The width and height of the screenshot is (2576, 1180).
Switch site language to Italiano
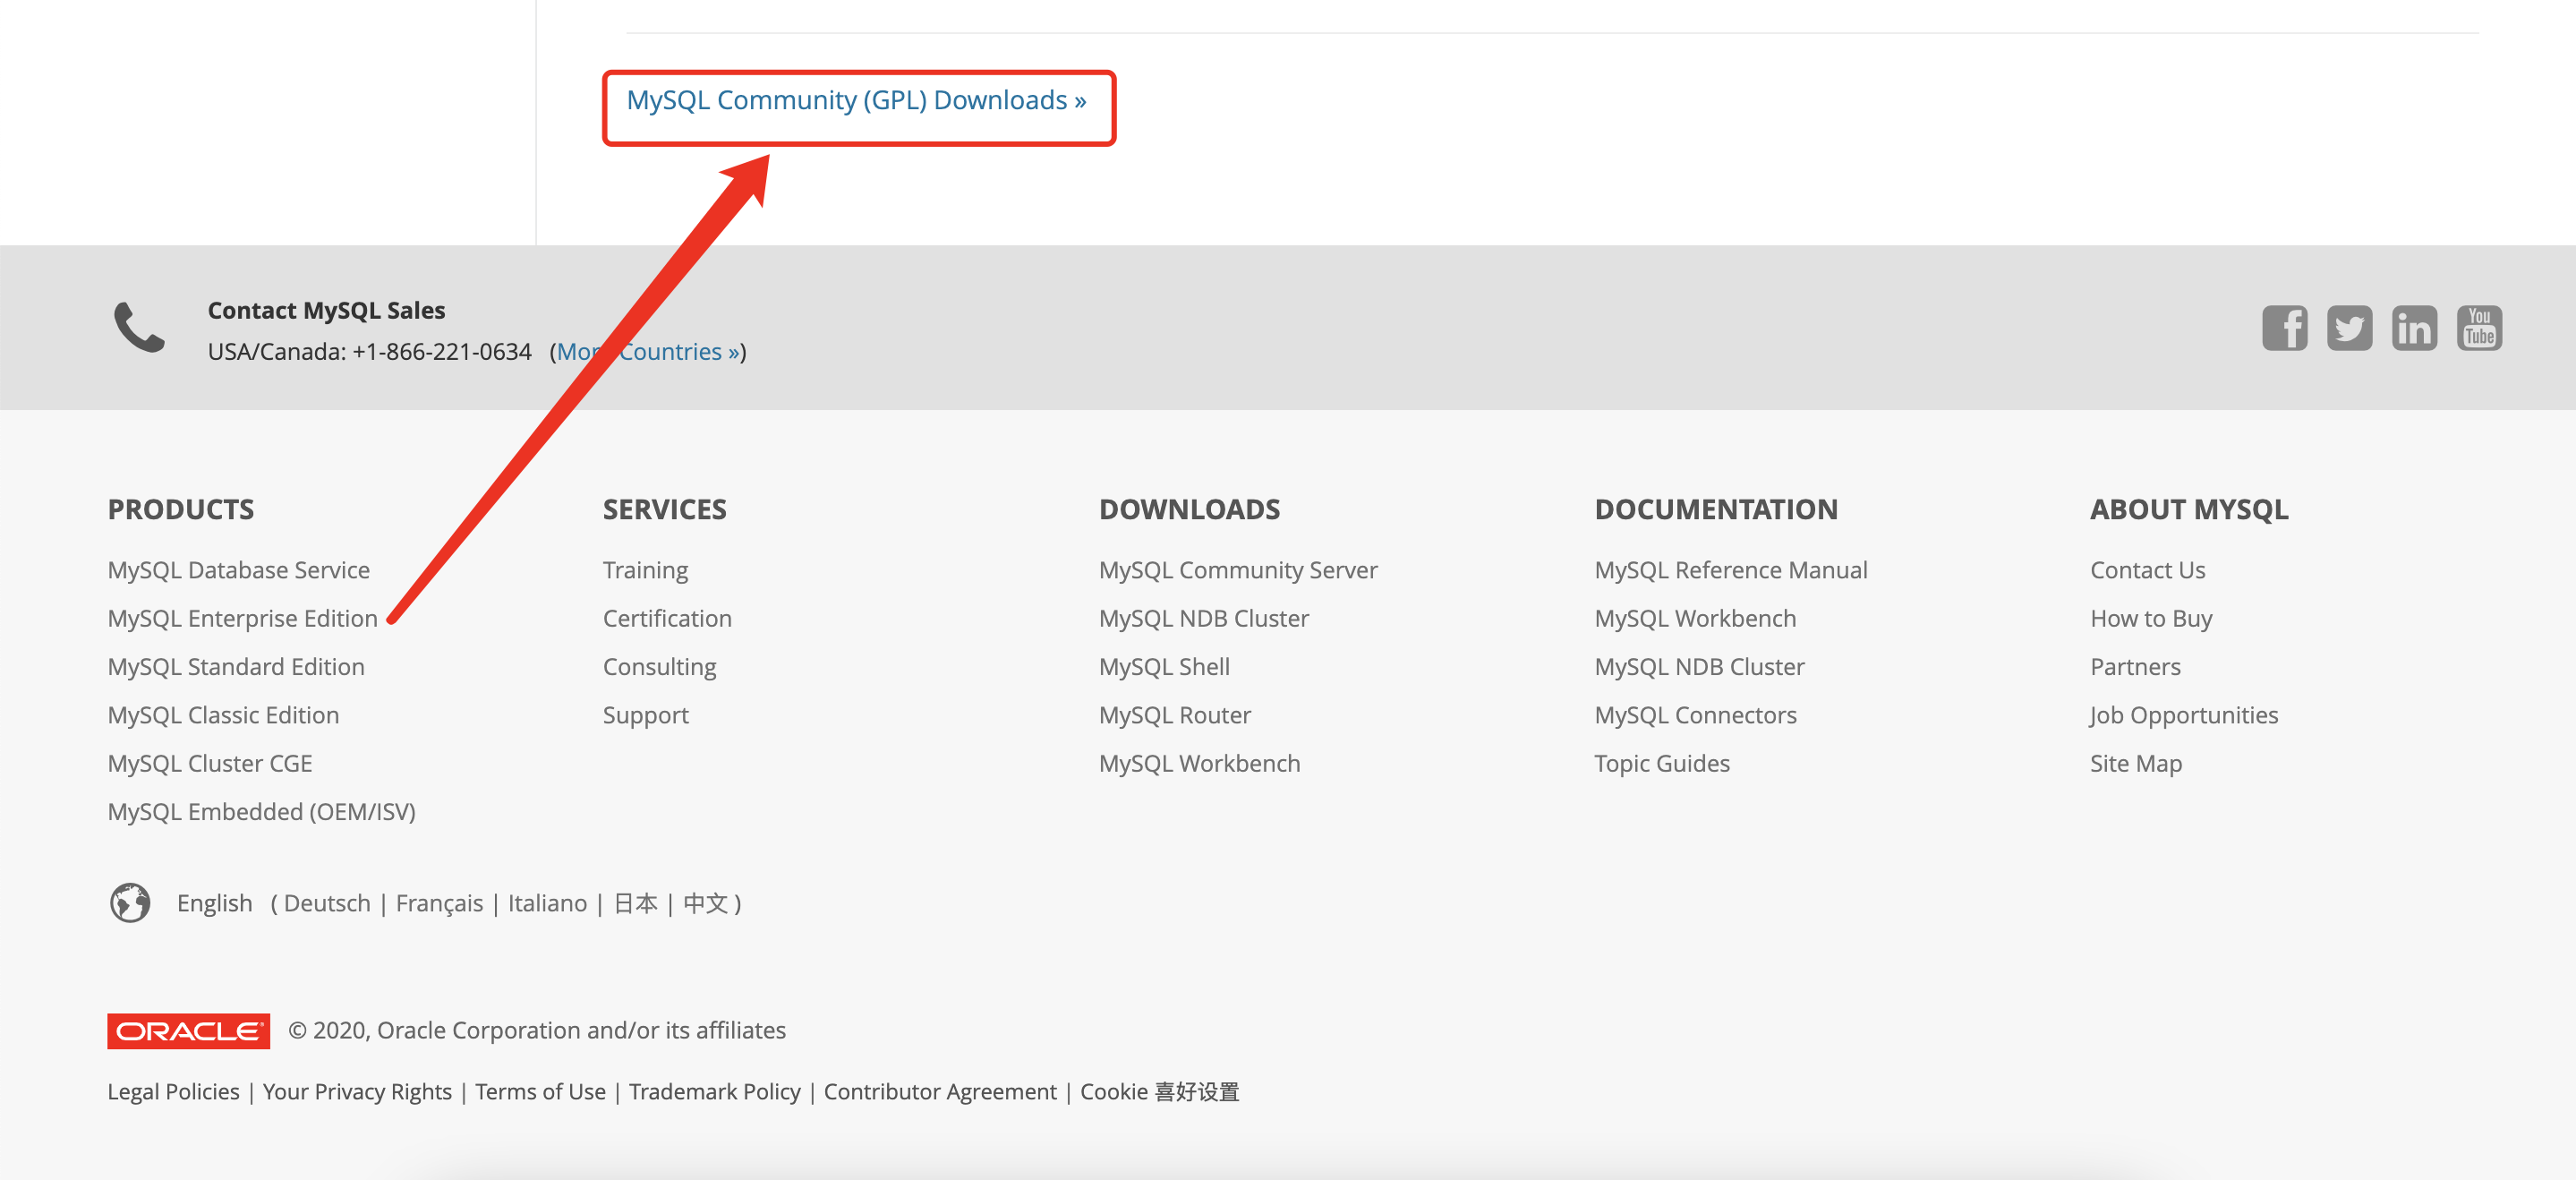click(547, 904)
